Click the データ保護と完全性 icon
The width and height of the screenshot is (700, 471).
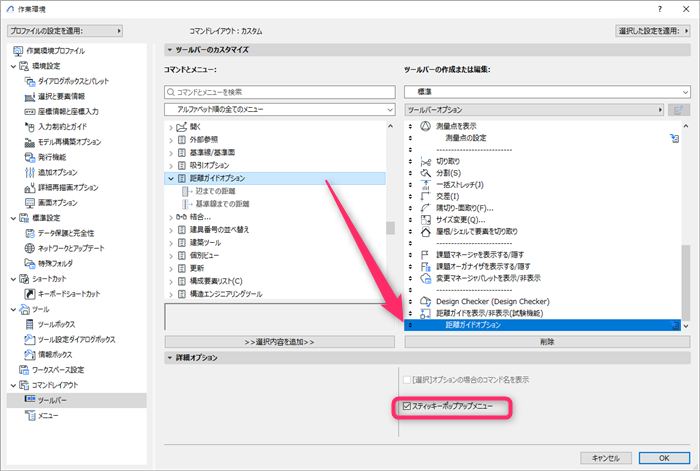pyautogui.click(x=30, y=233)
